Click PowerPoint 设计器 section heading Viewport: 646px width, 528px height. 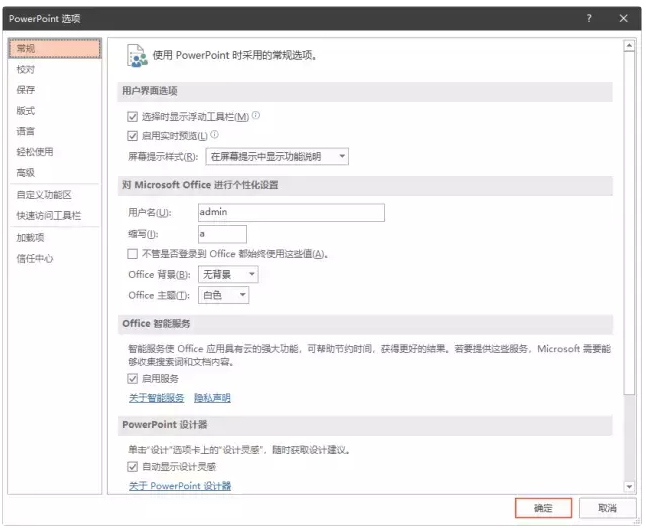coord(165,425)
